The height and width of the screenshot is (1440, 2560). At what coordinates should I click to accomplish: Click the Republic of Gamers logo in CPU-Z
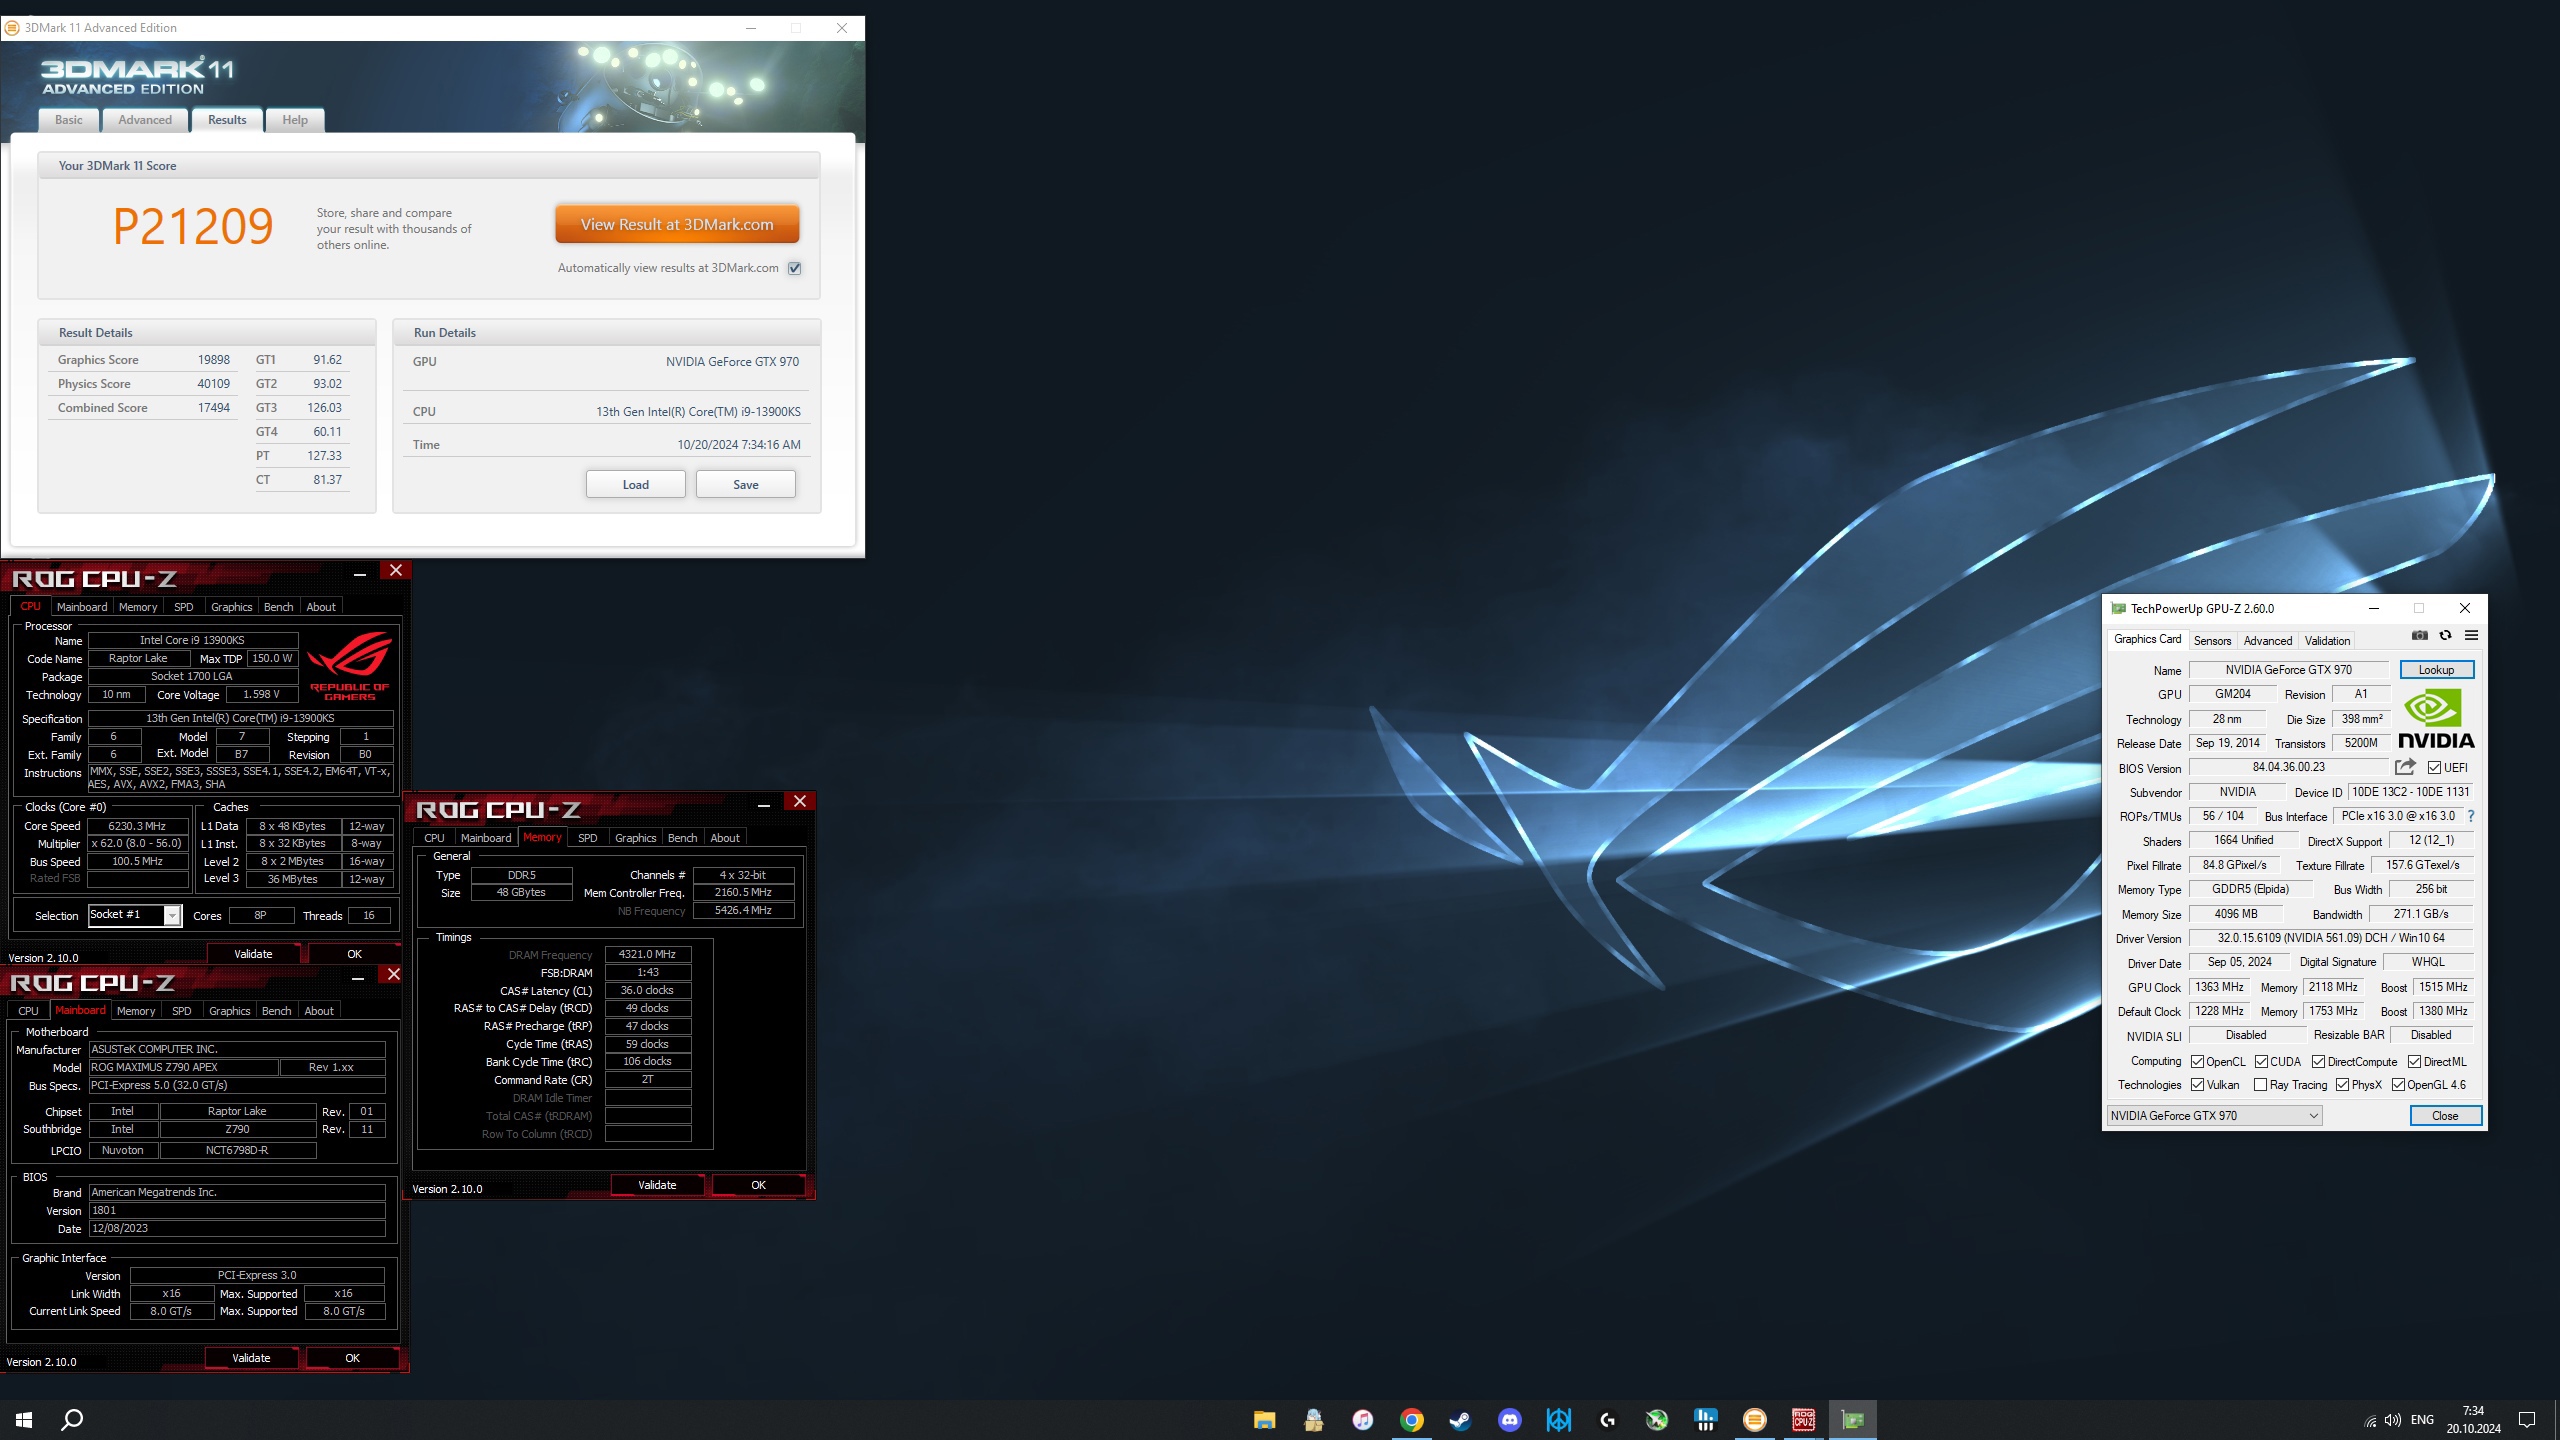(x=349, y=665)
